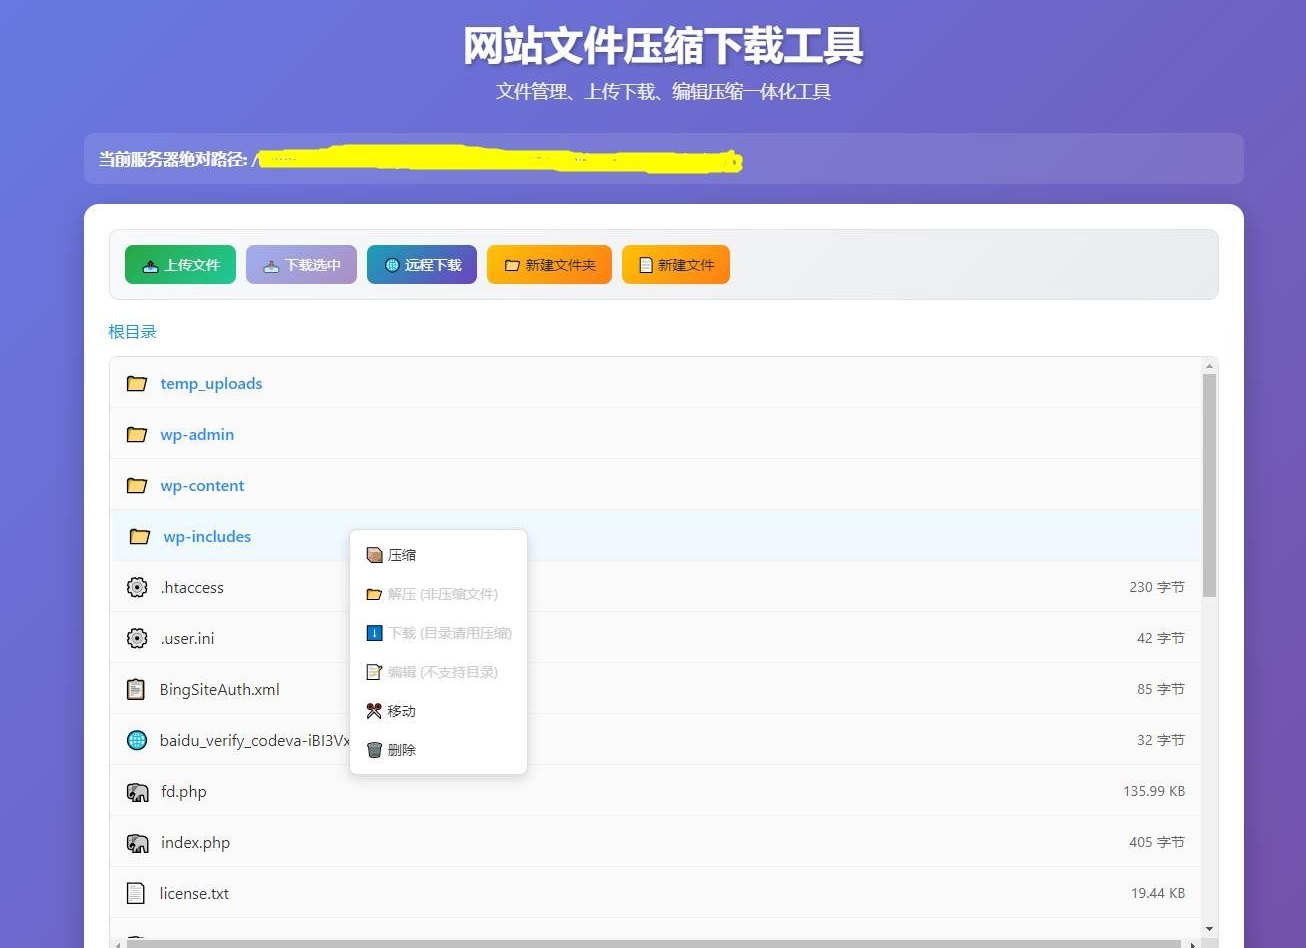
Task: Click the 42 字节 size of .user.ini
Action: coord(1161,639)
